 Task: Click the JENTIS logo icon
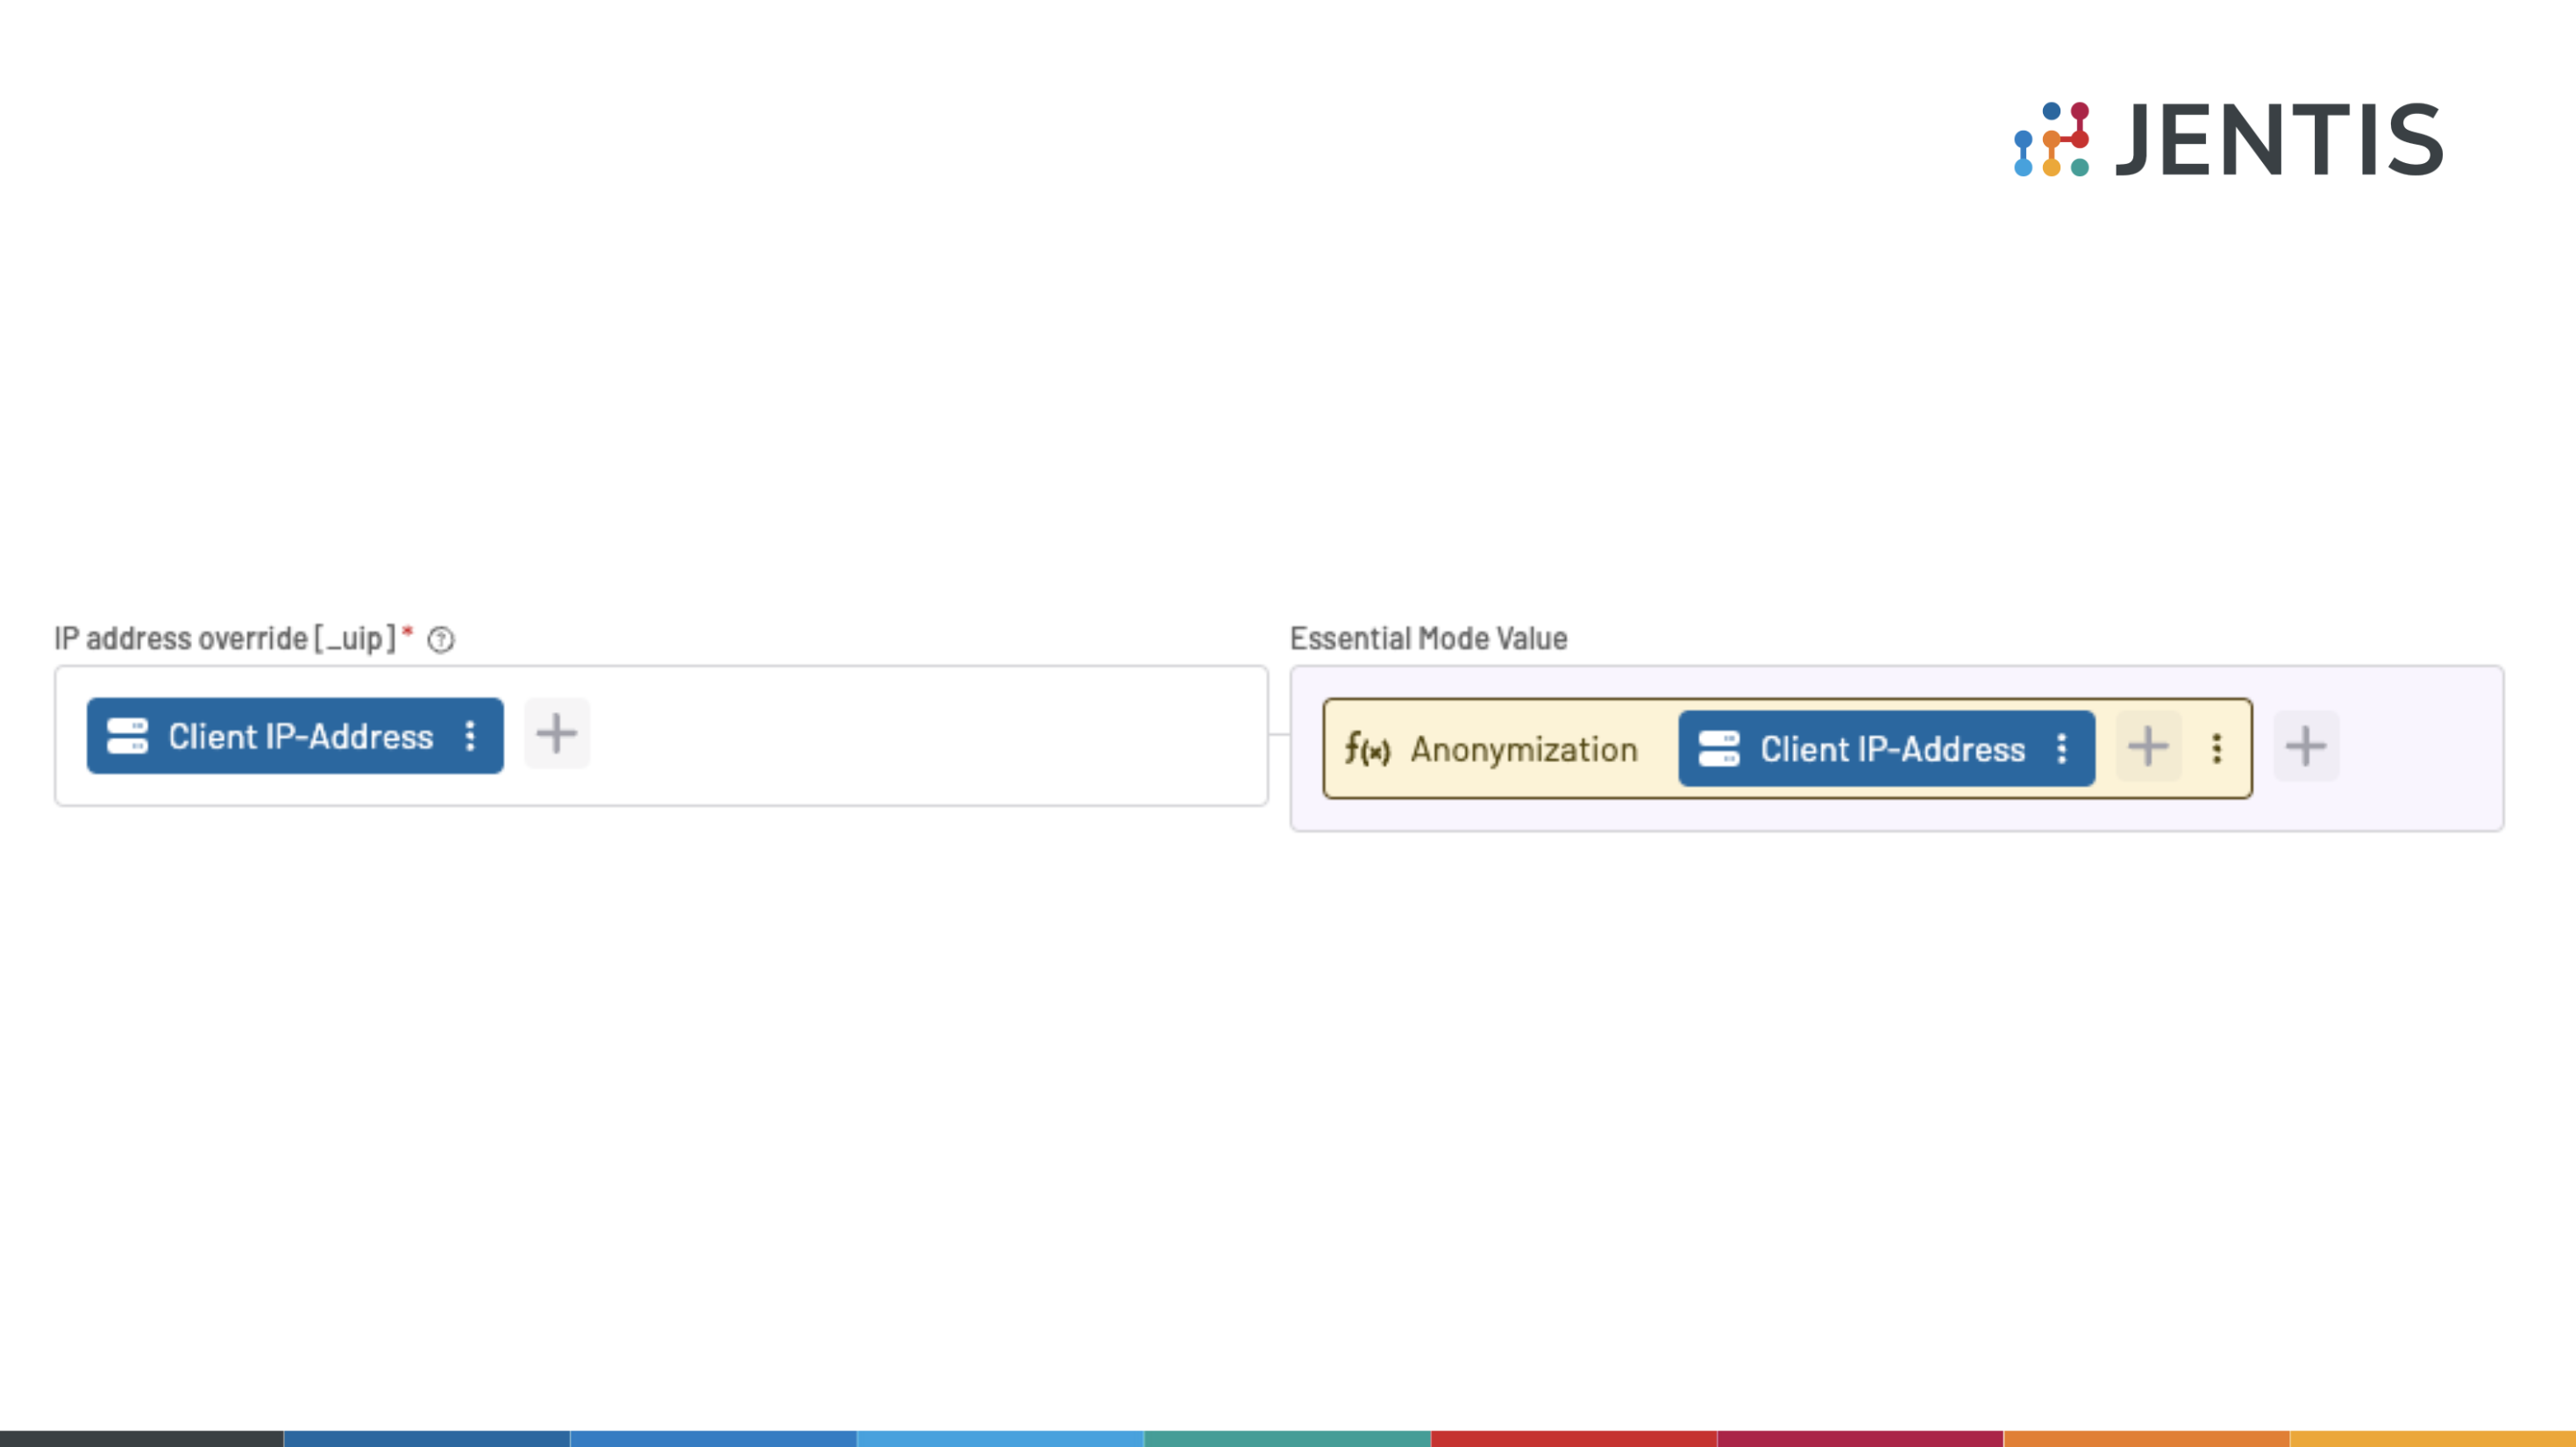point(2051,139)
